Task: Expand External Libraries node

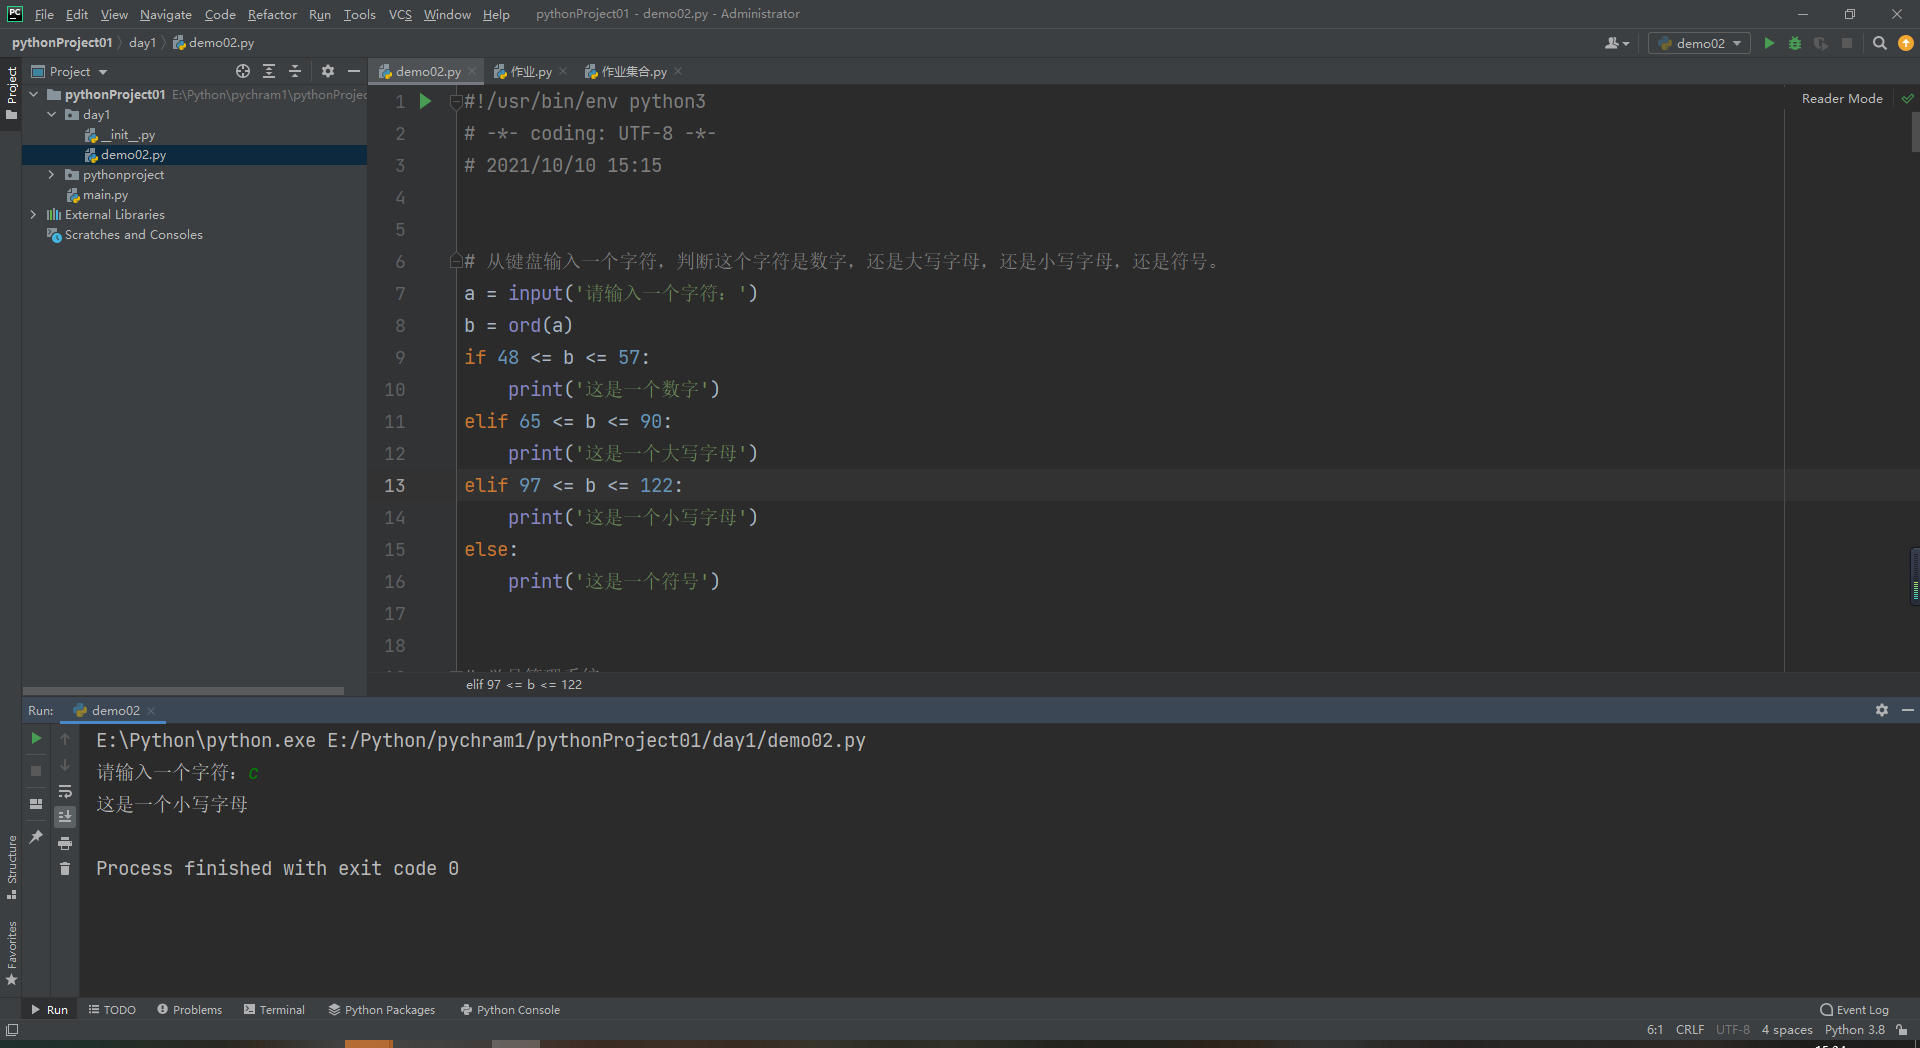Action: pyautogui.click(x=34, y=214)
